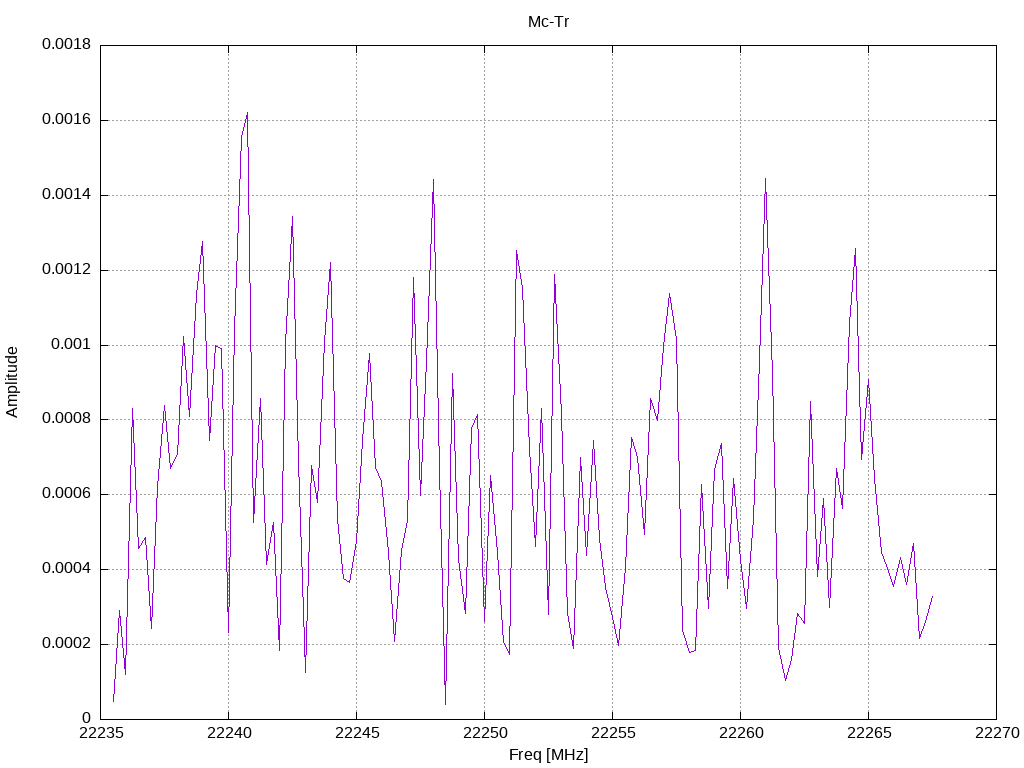This screenshot has height=768, width=1024.
Task: Click the 0.001 y-axis tick label
Action: [x=71, y=344]
